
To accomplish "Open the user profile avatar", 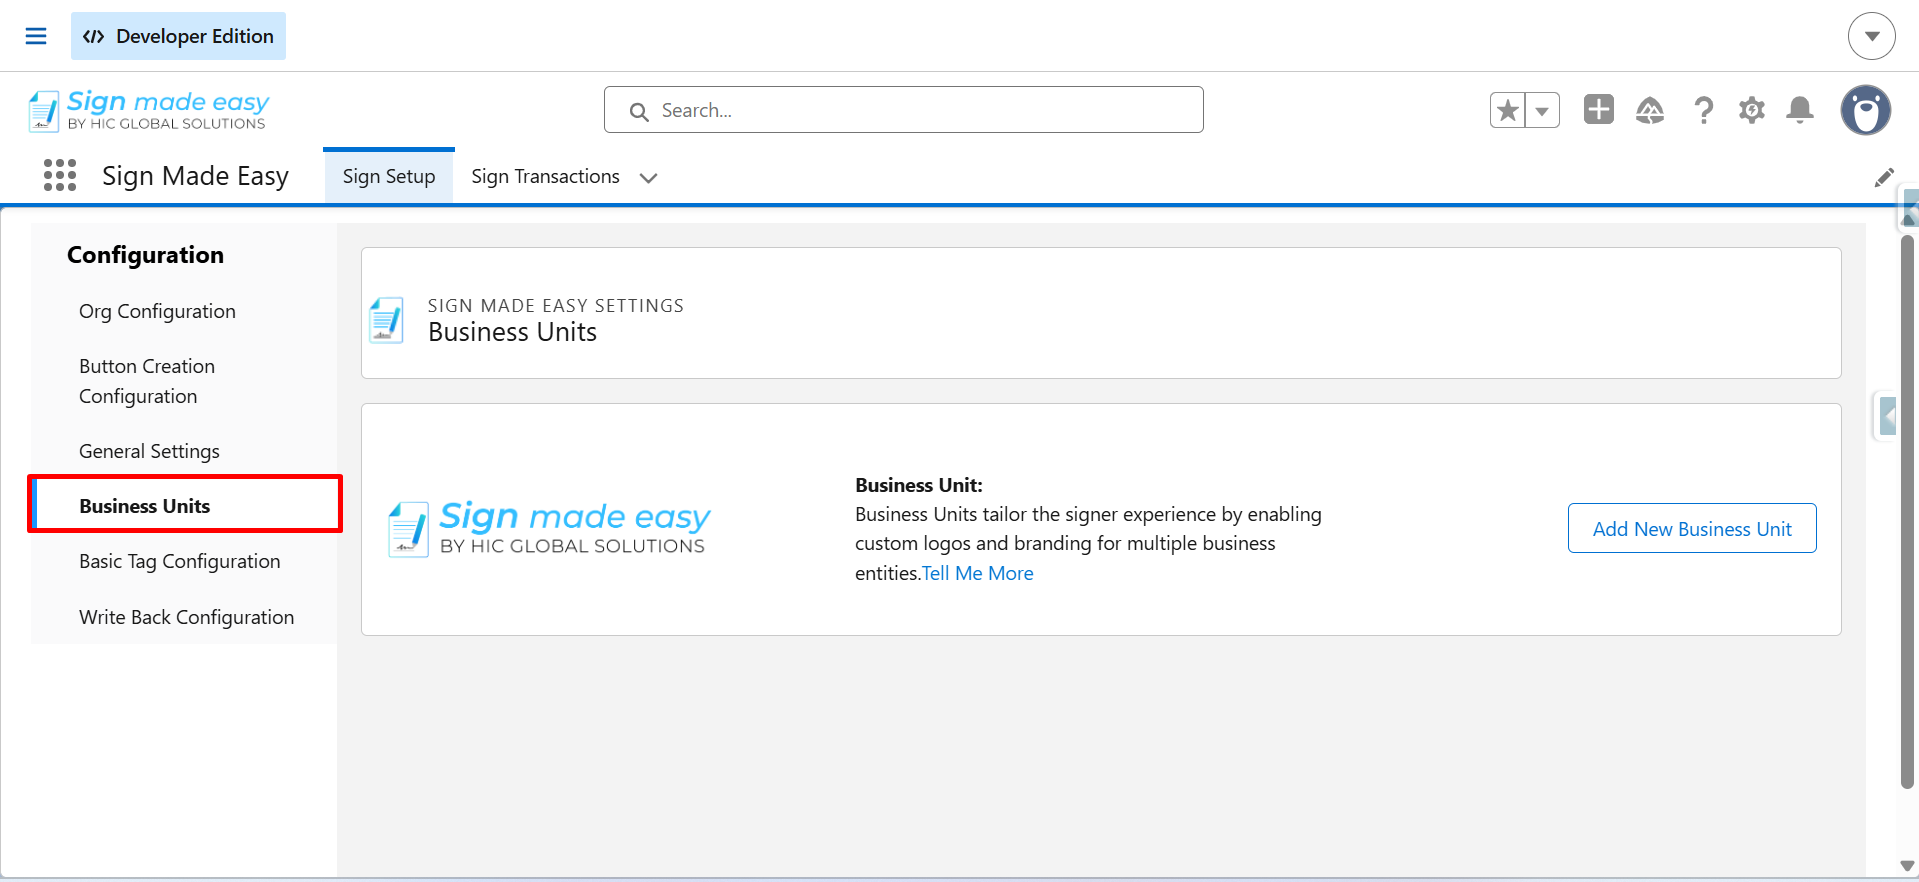I will [1865, 110].
